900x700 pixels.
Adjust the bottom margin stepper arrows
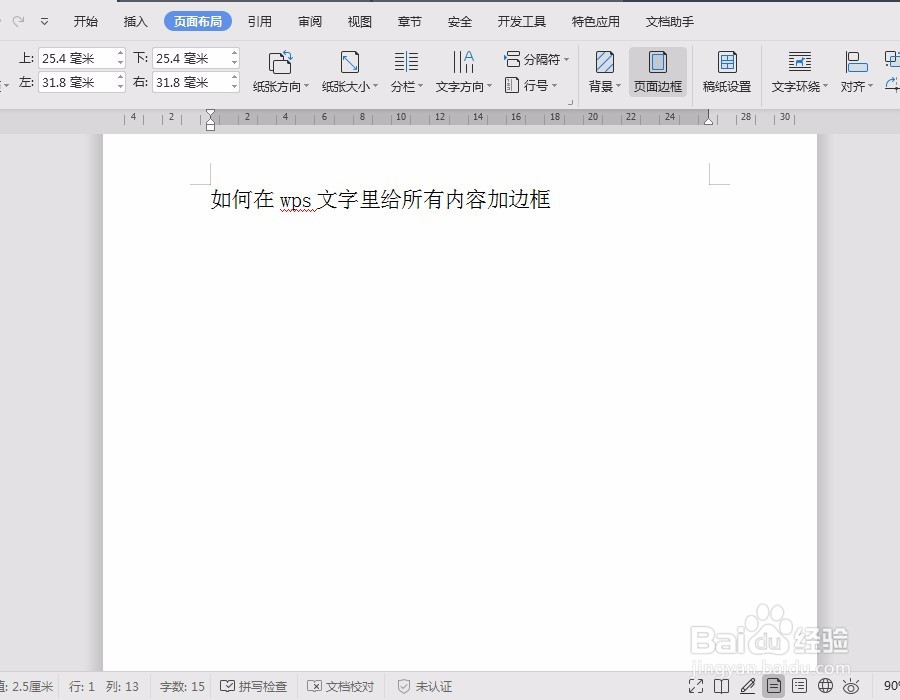pyautogui.click(x=234, y=58)
